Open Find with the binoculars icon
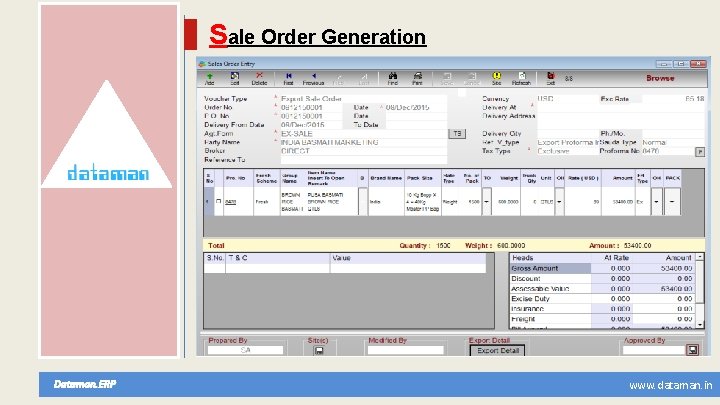The width and height of the screenshot is (720, 405). pyautogui.click(x=393, y=79)
